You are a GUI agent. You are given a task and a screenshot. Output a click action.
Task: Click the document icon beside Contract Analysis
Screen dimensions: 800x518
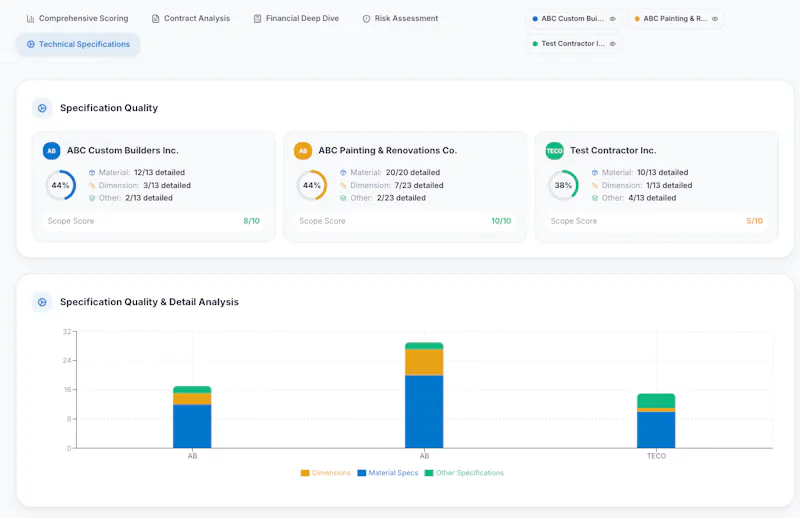tap(156, 19)
